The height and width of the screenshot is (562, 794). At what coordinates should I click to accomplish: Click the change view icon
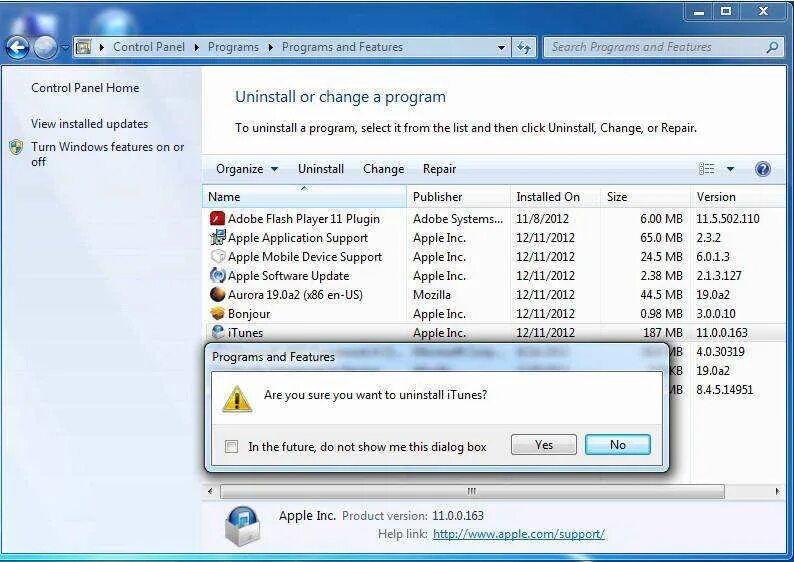tap(707, 169)
